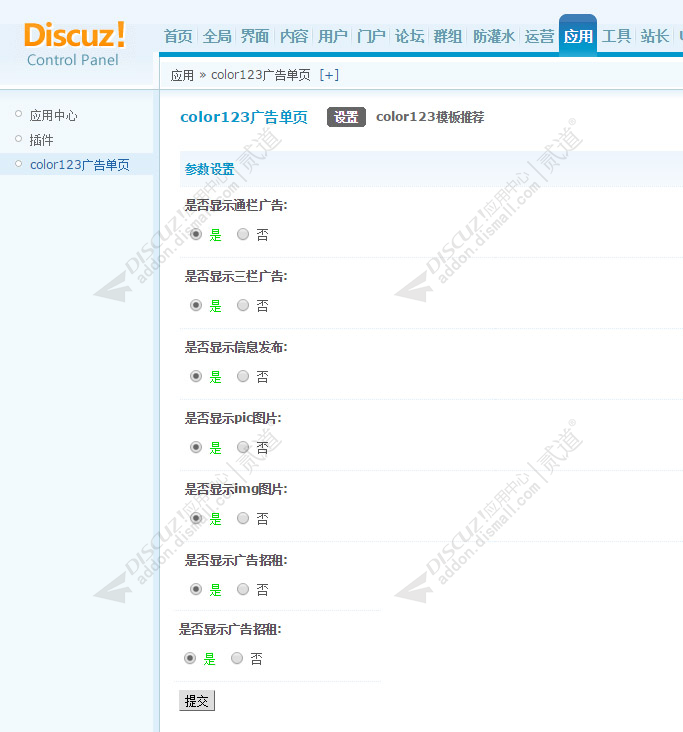
Task: Switch to the 论坛 tab
Action: [x=409, y=36]
